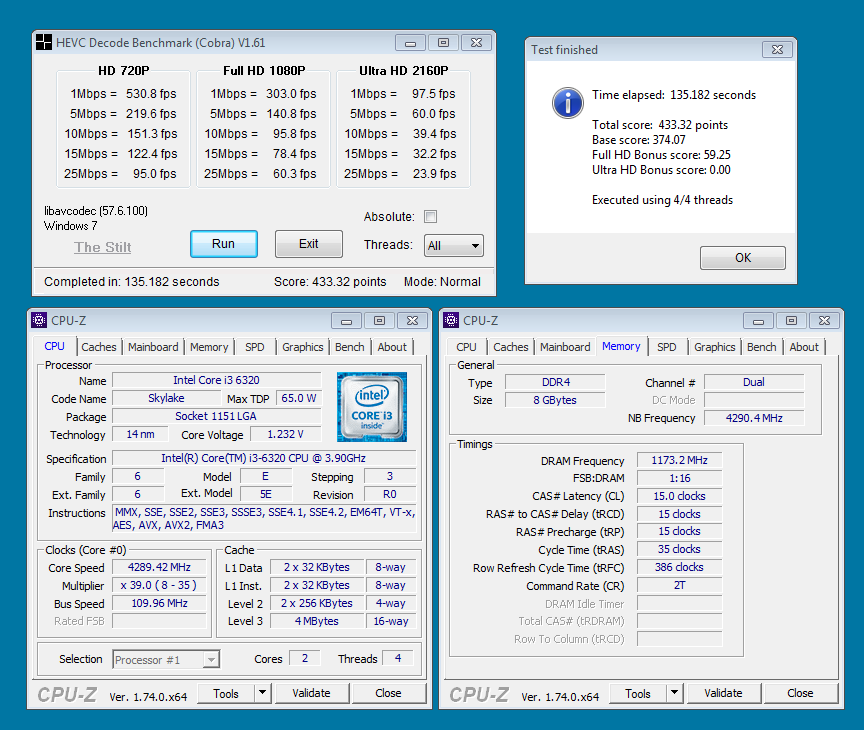Click the Level 3 cache value 4 MBytes
The width and height of the screenshot is (864, 730).
(317, 621)
